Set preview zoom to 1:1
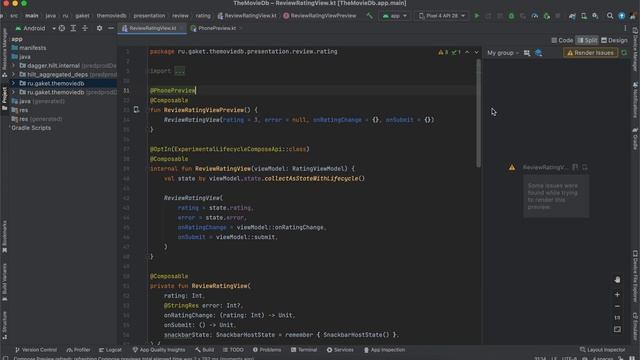Image resolution: width=640 pixels, height=360 pixels. (x=617, y=318)
